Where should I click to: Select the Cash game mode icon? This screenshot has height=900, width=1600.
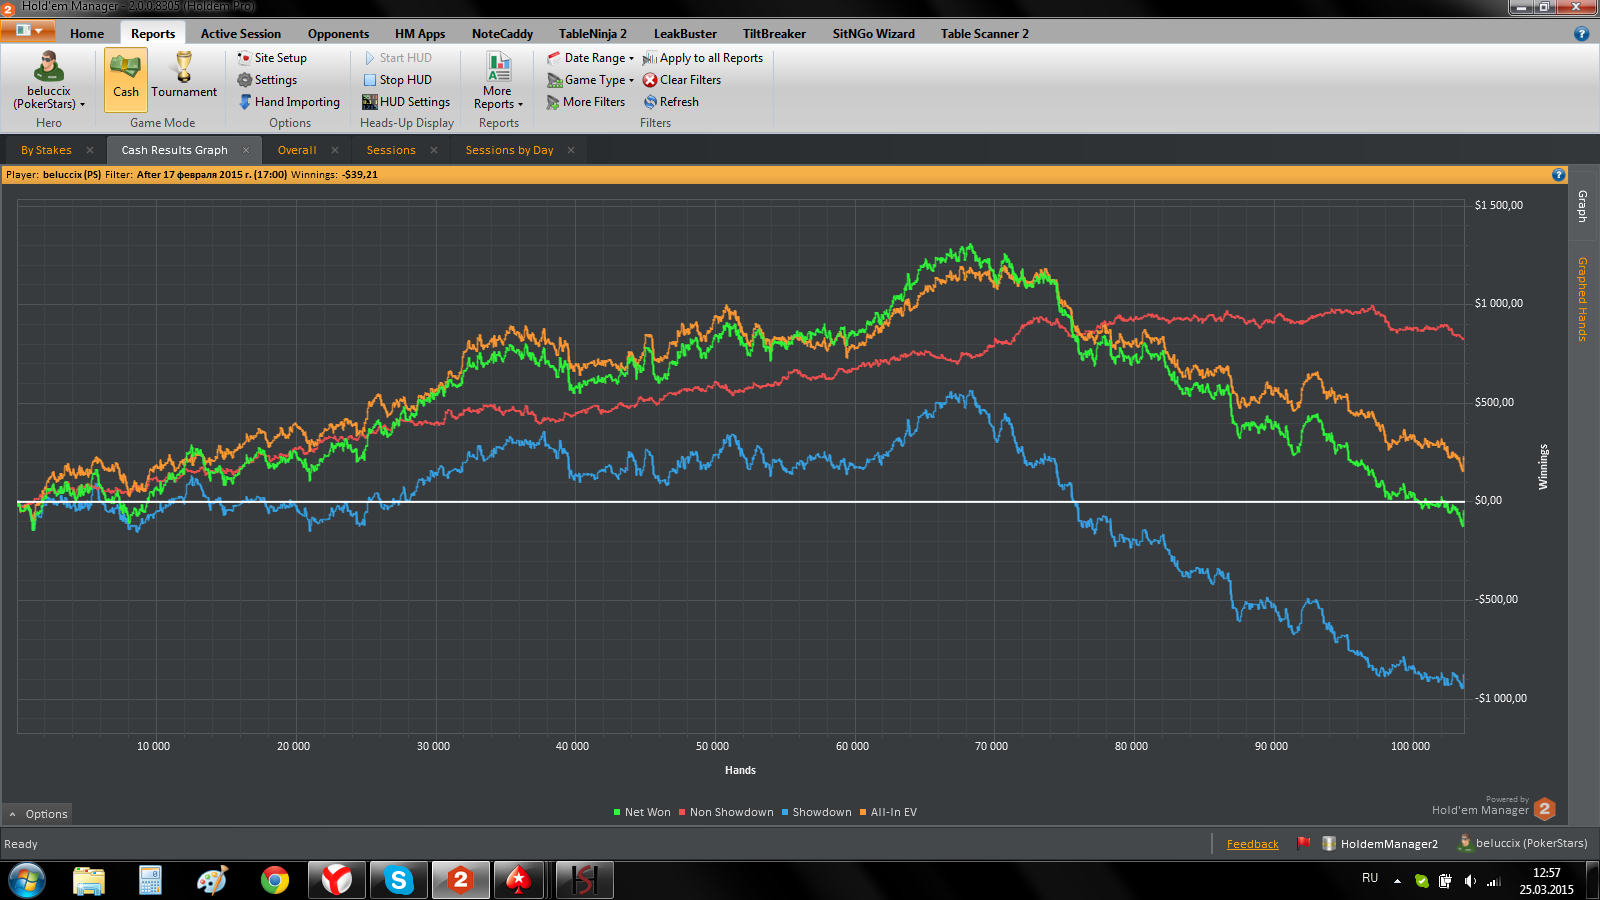(126, 78)
